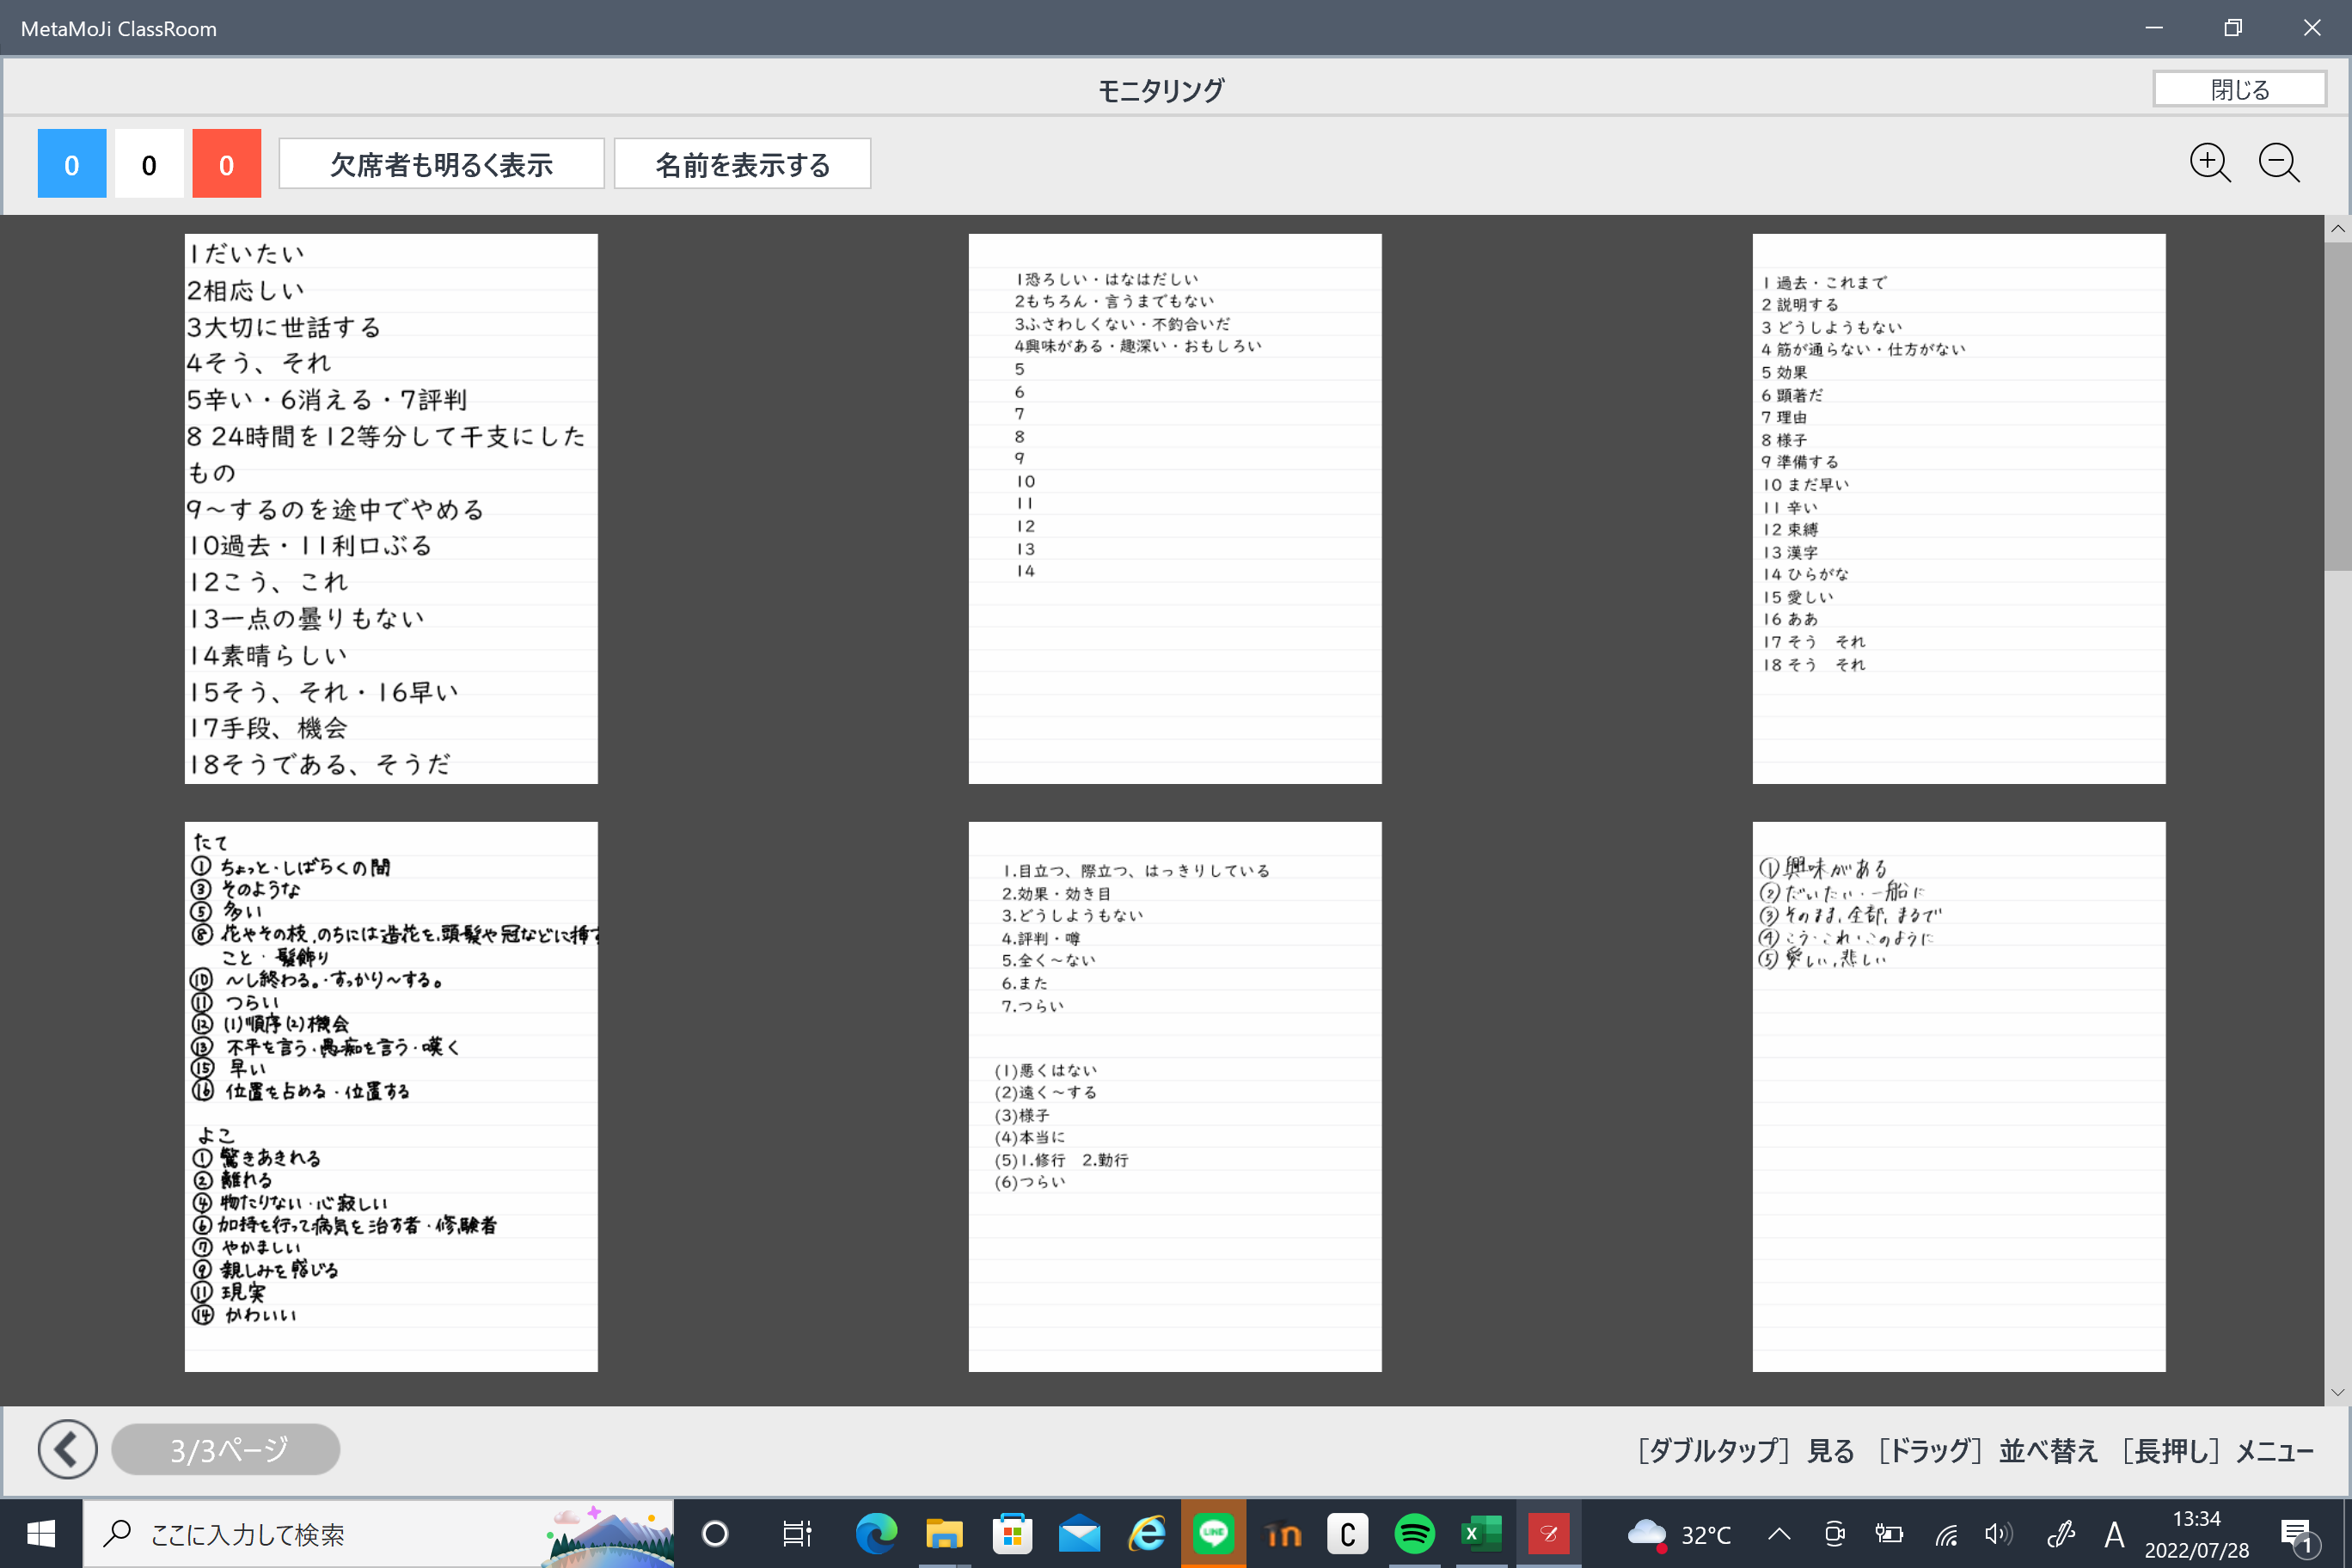Open Excel from the taskbar
This screenshot has height=1568, width=2352.
point(1481,1533)
